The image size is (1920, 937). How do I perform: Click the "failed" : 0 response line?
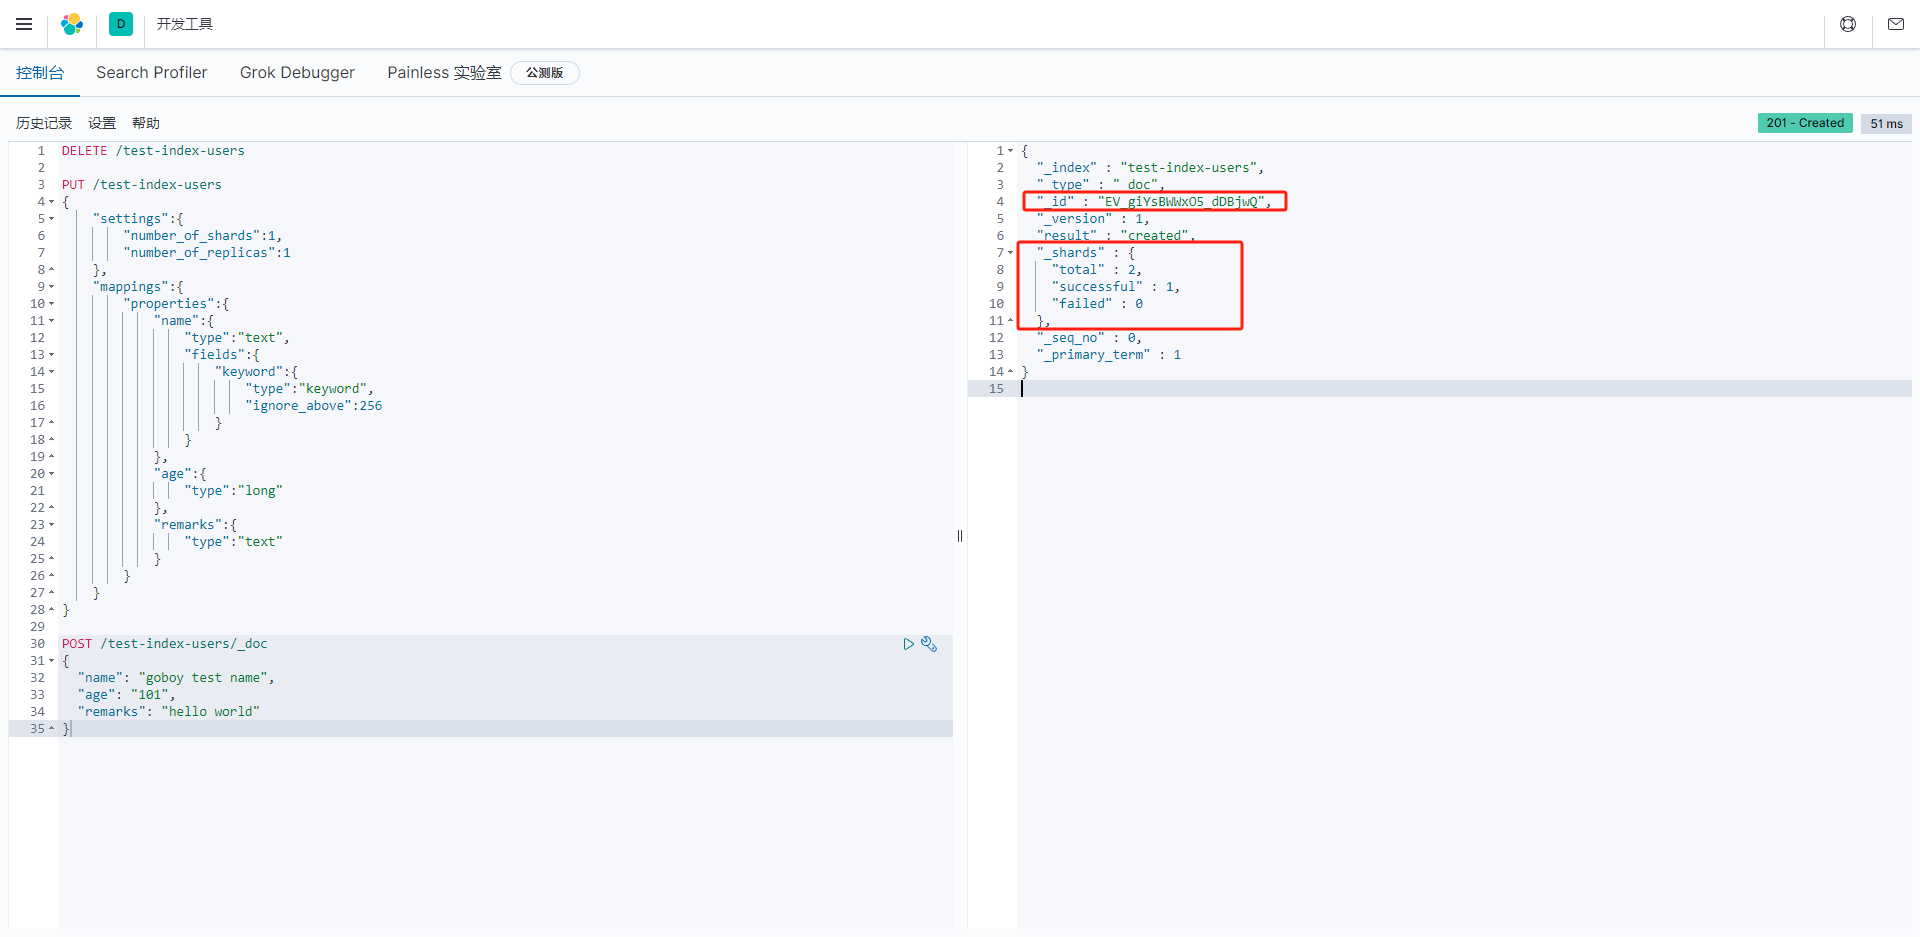(x=1097, y=304)
